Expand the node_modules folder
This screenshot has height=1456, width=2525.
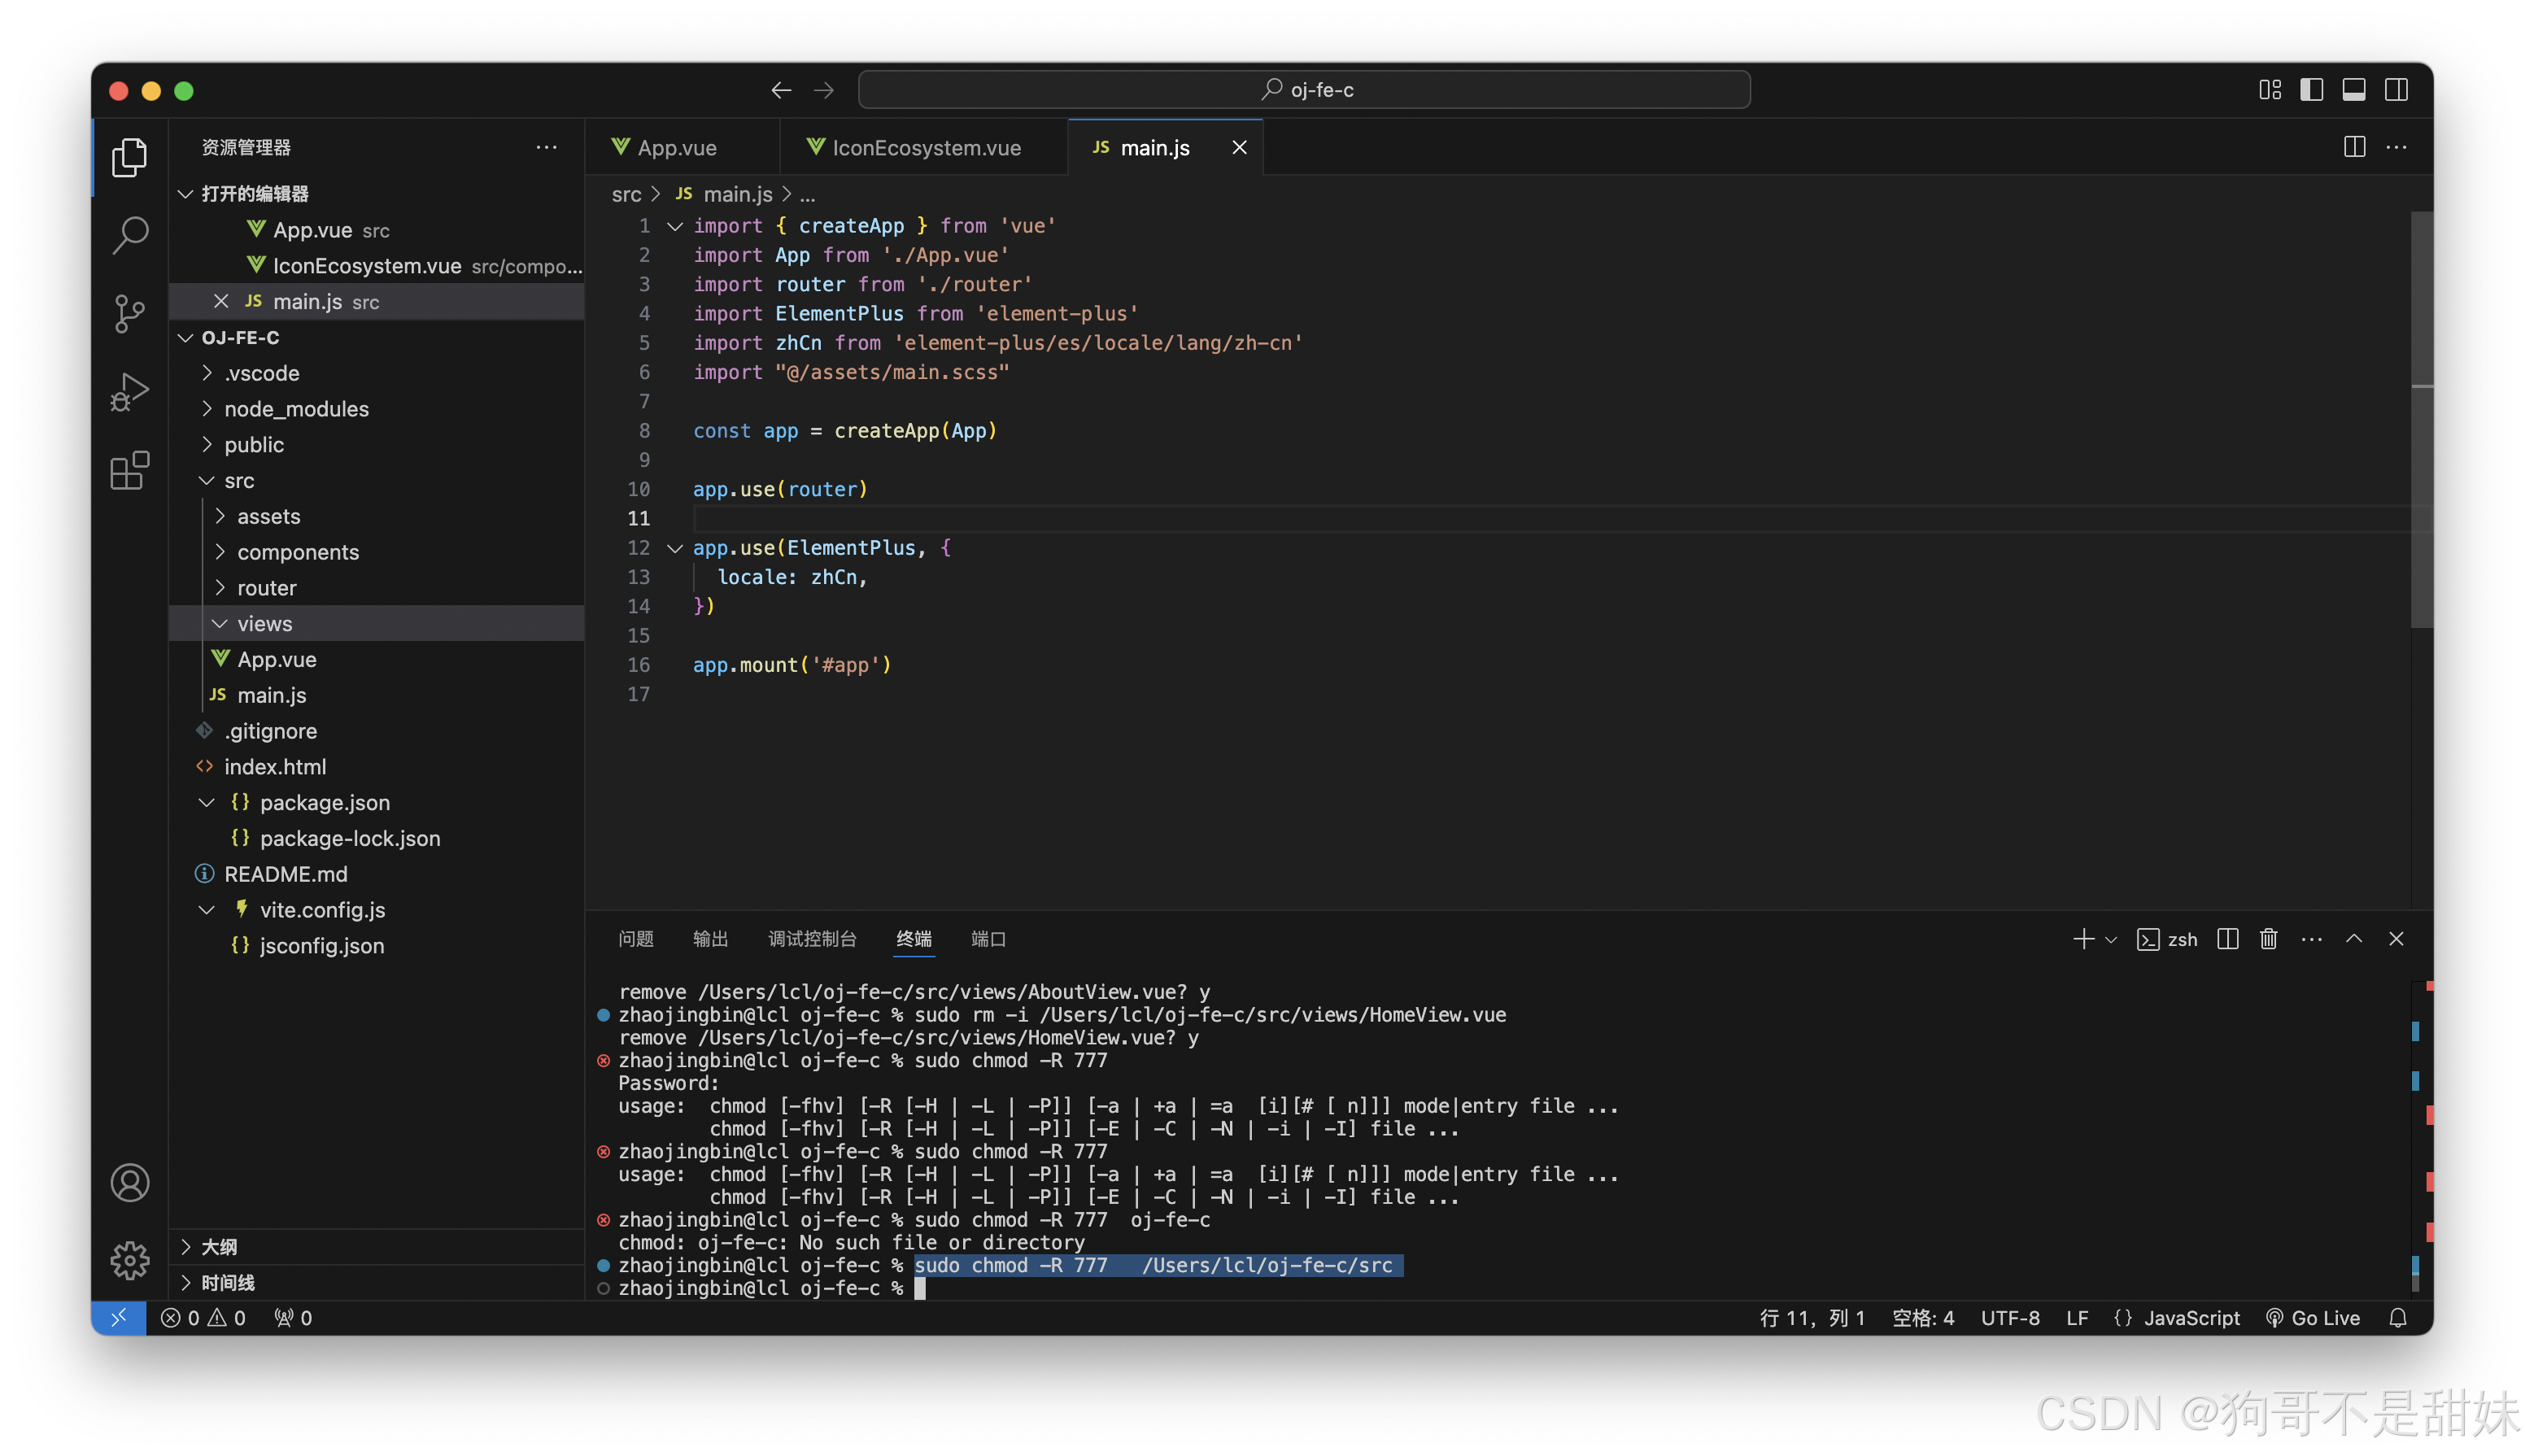click(x=296, y=409)
